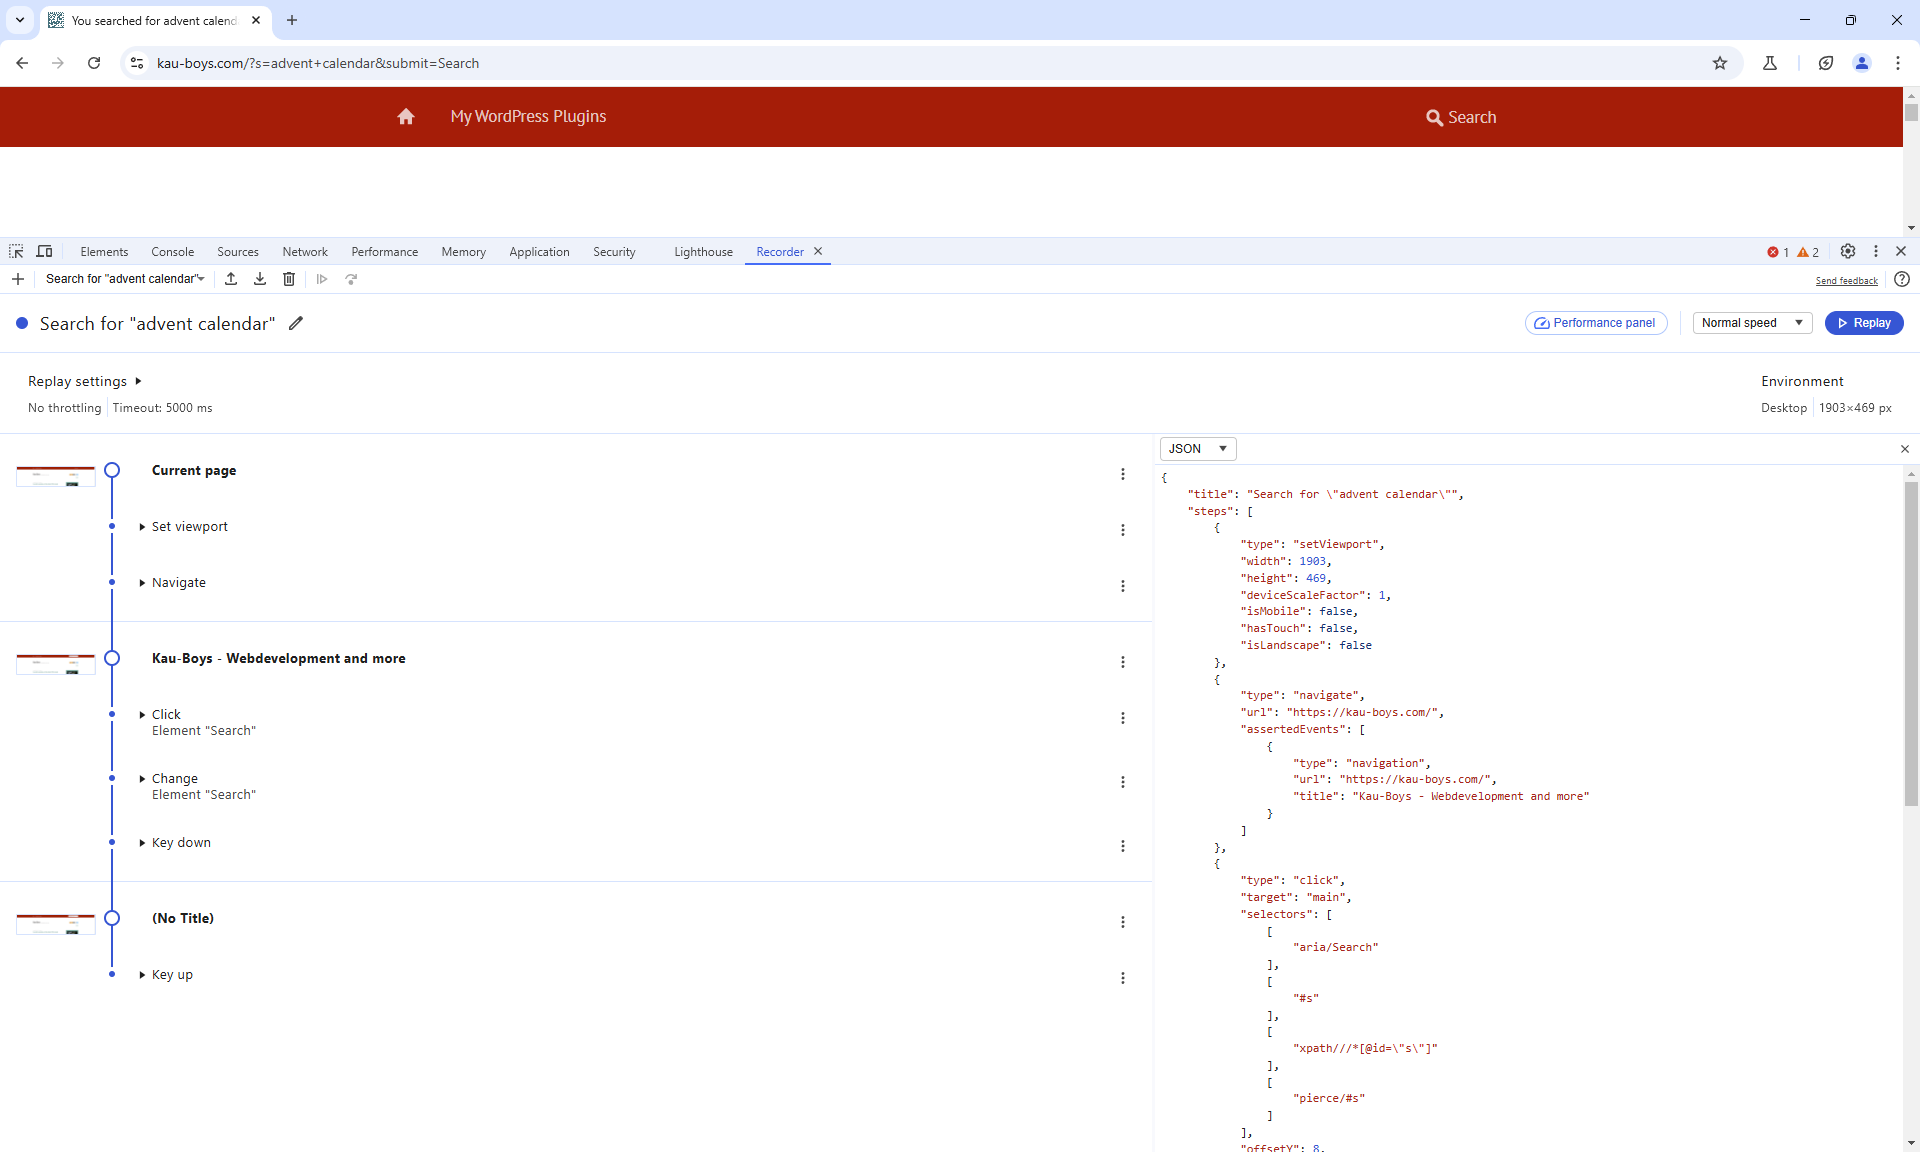
Task: Open DevTools settings gear icon
Action: click(1848, 252)
